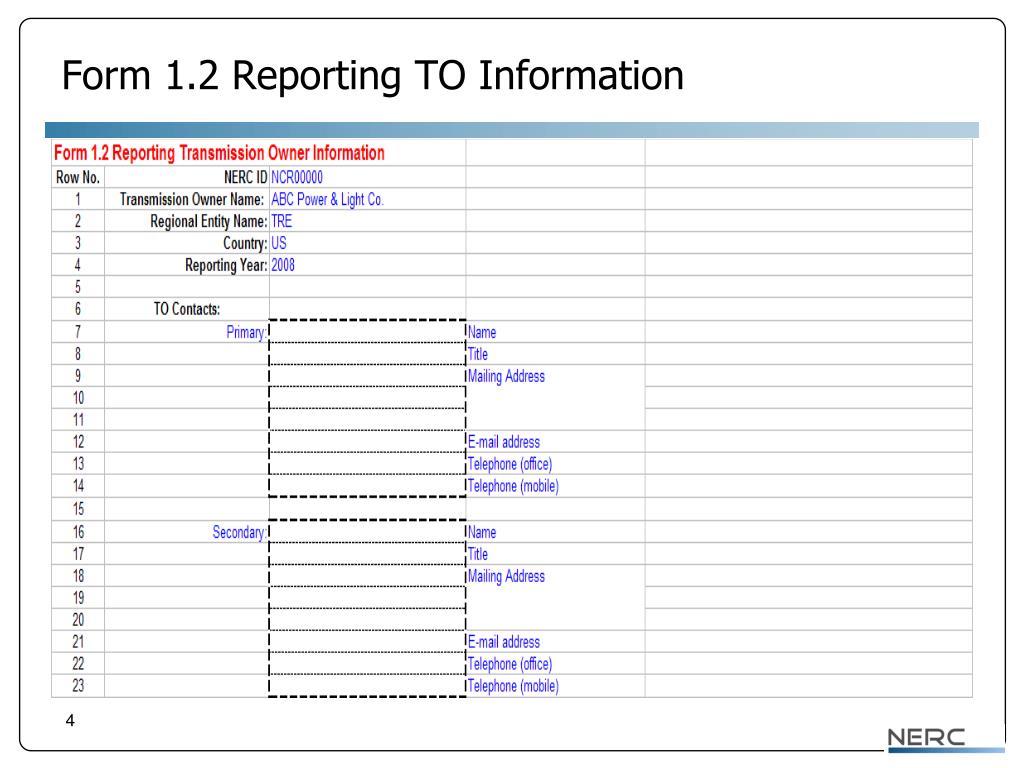
Task: Click the Secondary E-mail address input box
Action: coord(368,641)
